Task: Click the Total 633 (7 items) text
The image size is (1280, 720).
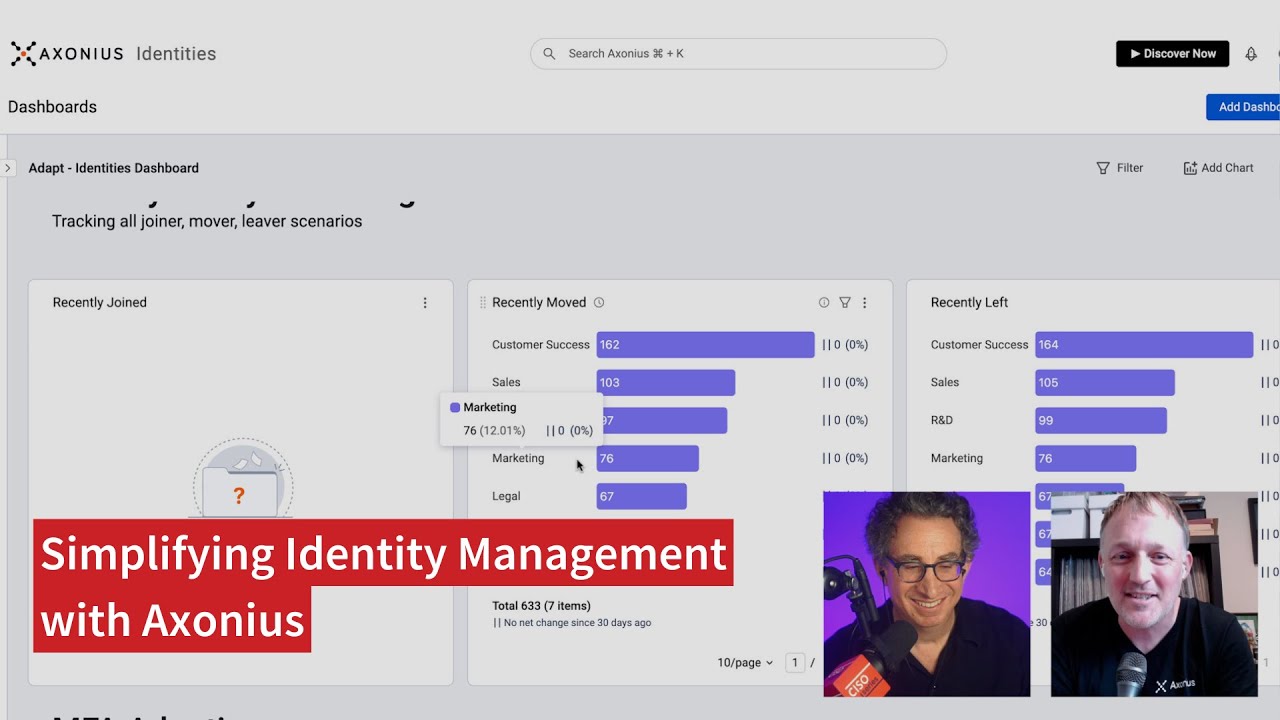Action: [541, 606]
